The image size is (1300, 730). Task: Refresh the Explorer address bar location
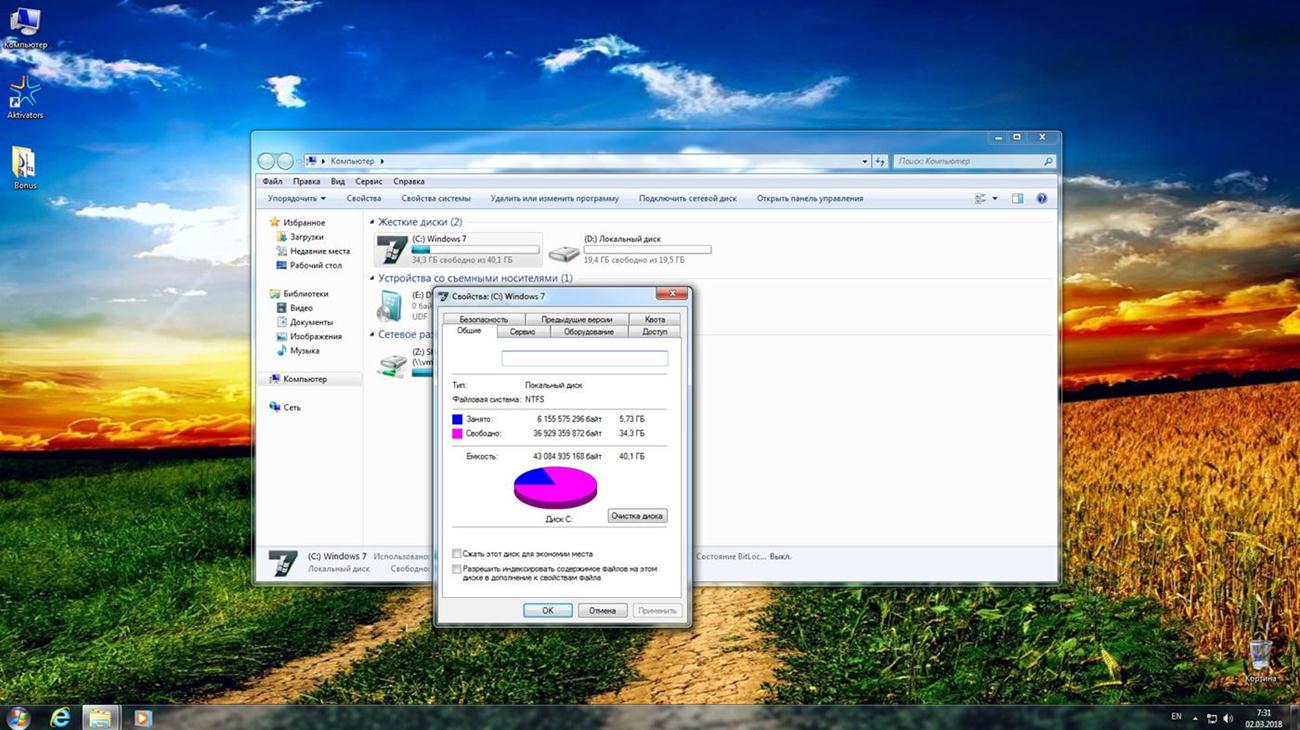coord(880,161)
